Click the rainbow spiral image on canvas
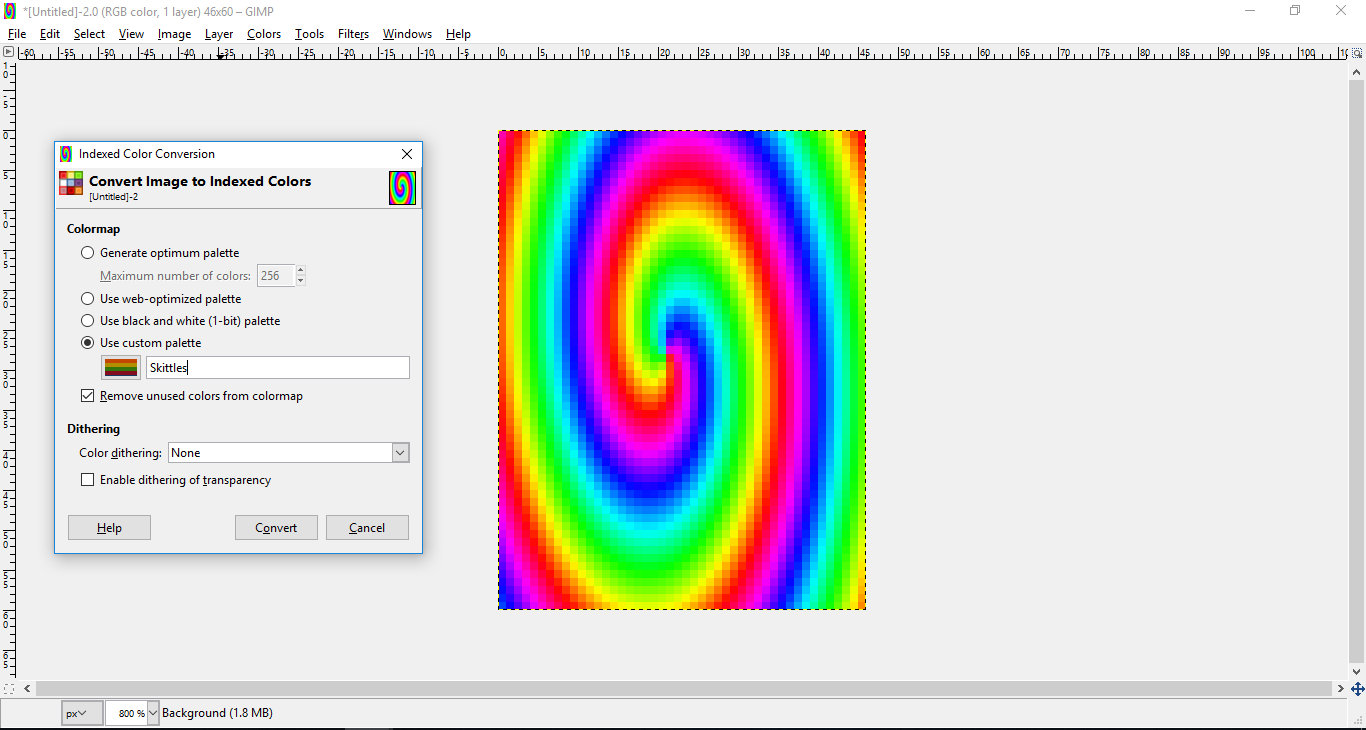This screenshot has height=730, width=1366. (x=682, y=370)
